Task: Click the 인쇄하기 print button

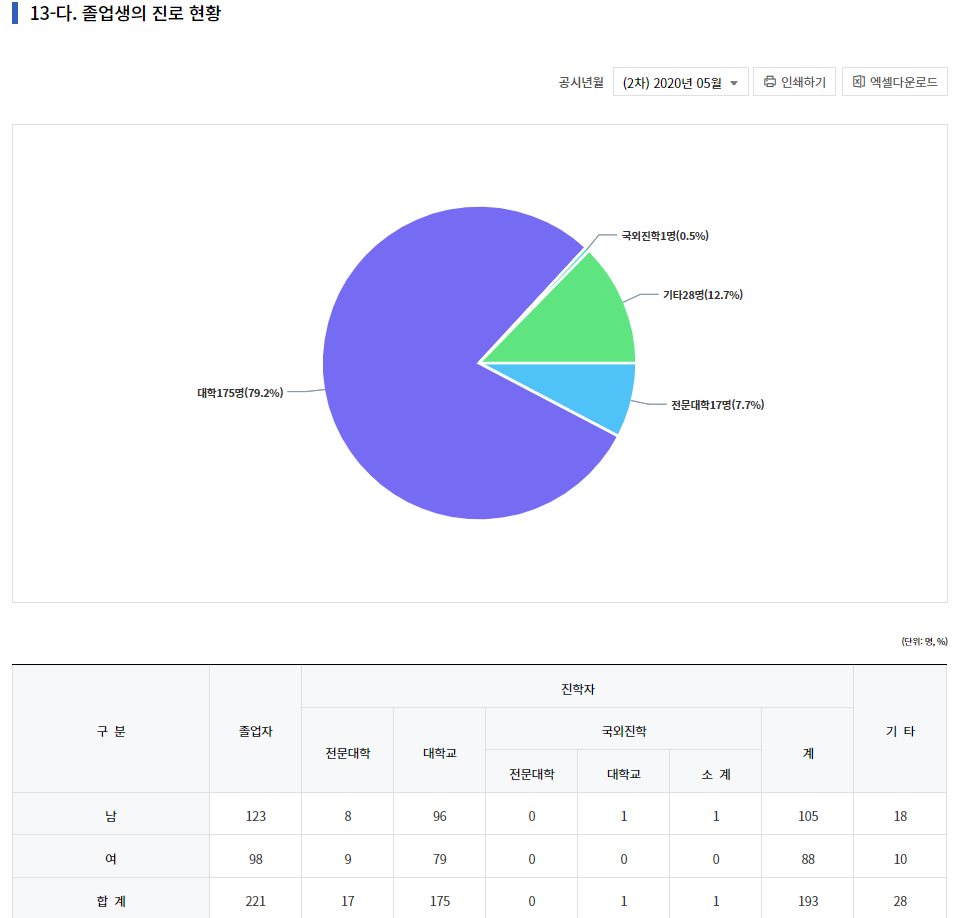Action: pyautogui.click(x=794, y=81)
